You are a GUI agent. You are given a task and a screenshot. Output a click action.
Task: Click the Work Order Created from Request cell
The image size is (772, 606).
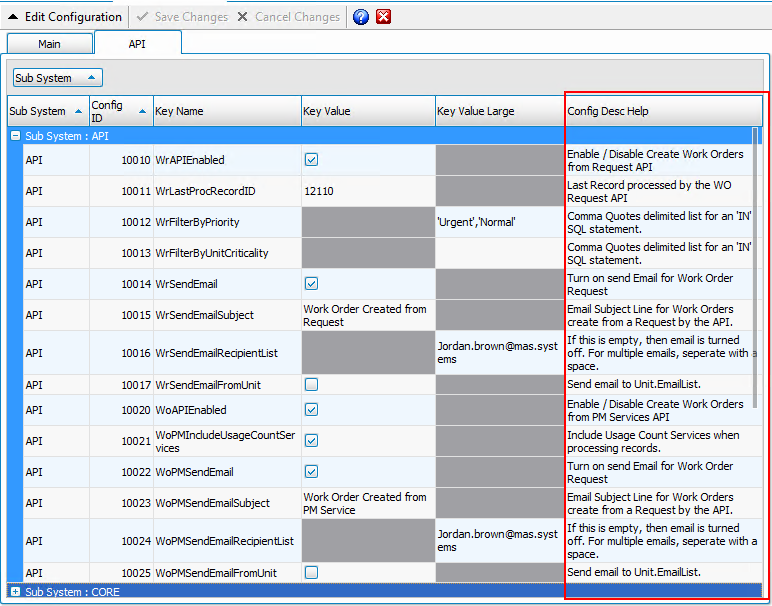368,315
